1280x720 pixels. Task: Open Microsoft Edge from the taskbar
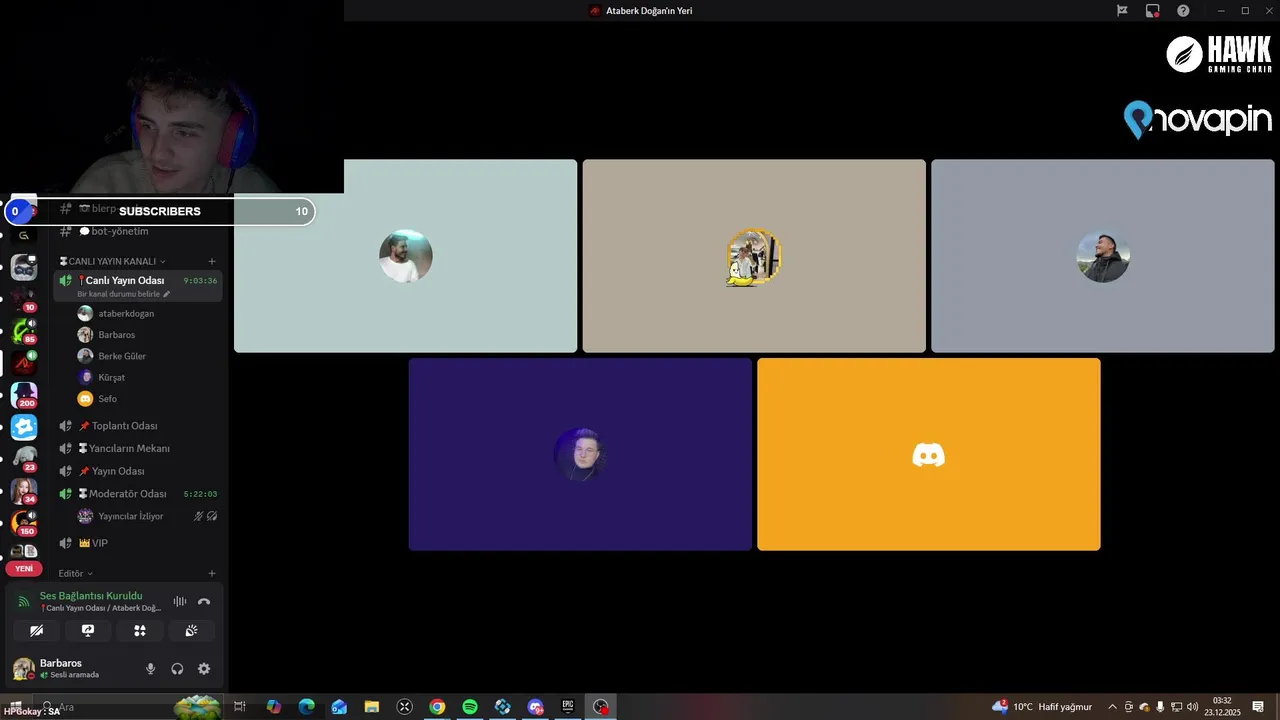306,707
